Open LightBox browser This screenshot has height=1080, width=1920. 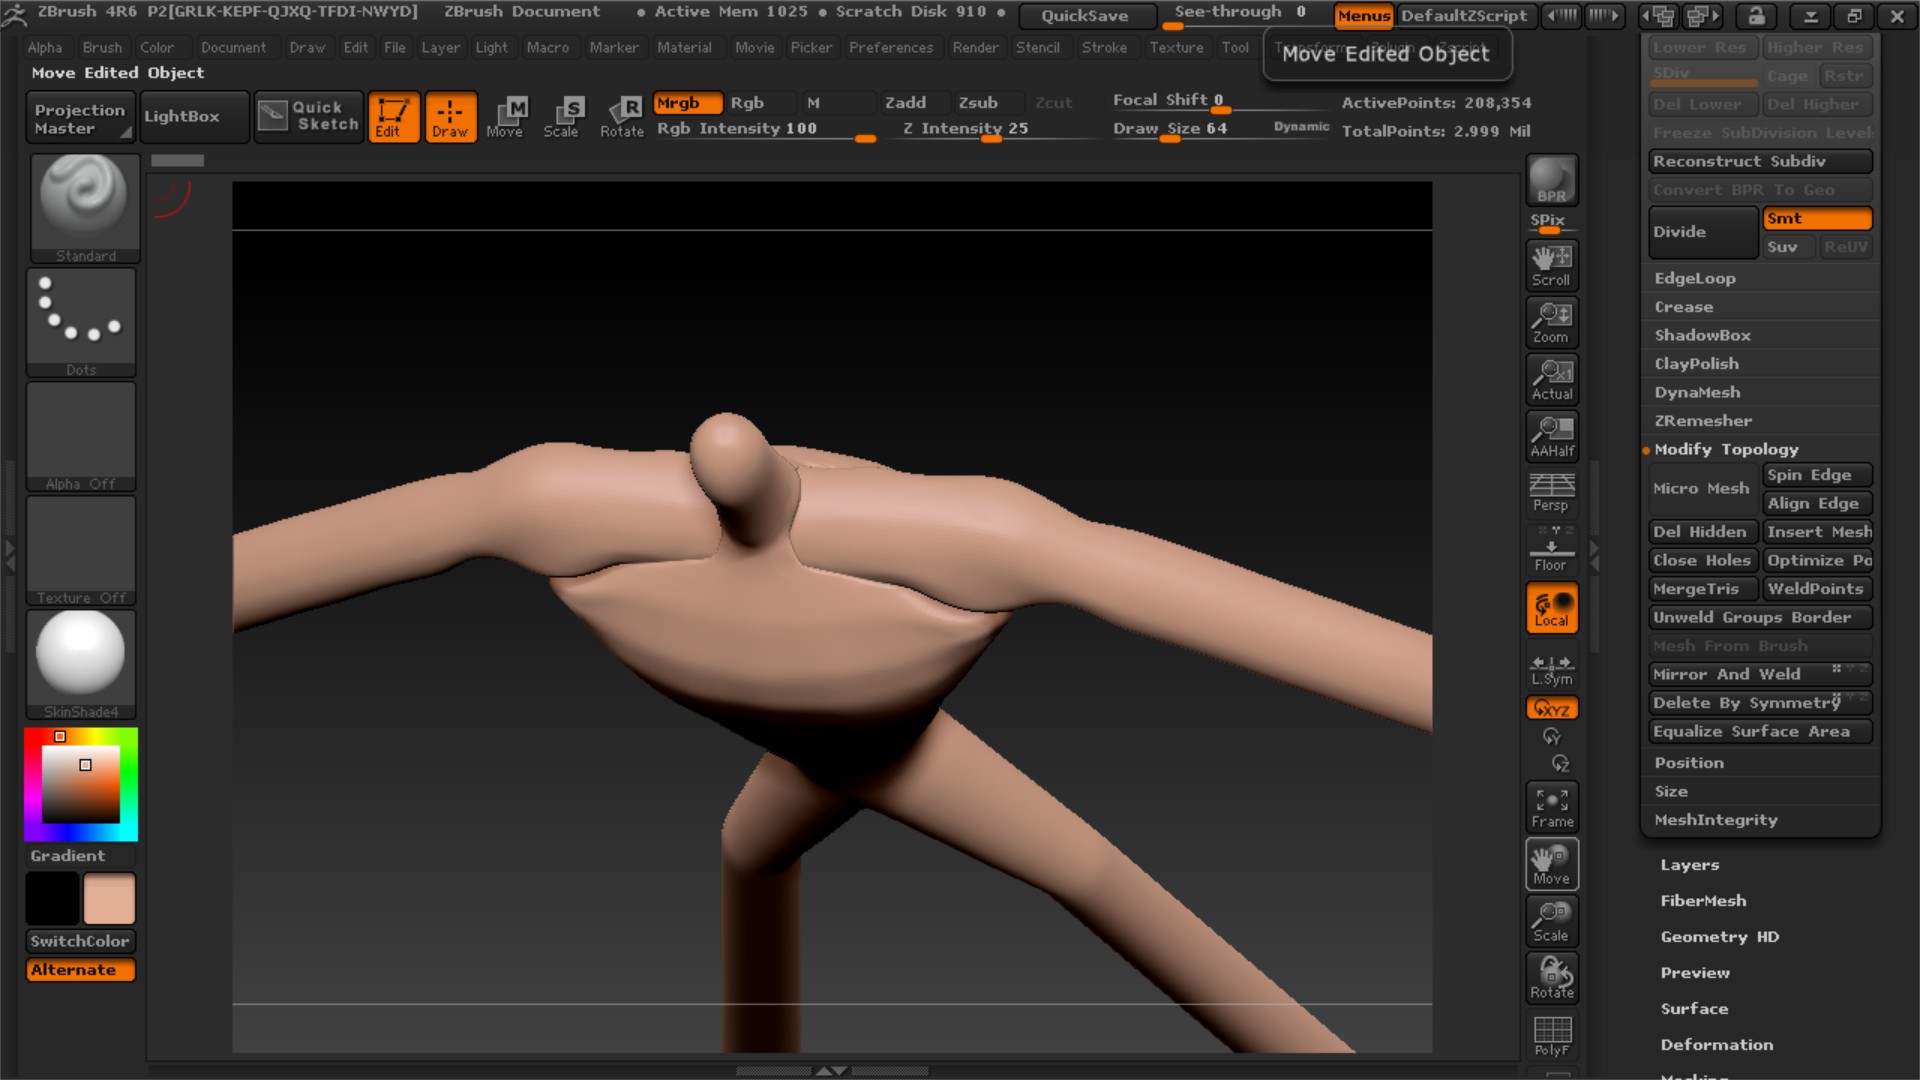194,116
